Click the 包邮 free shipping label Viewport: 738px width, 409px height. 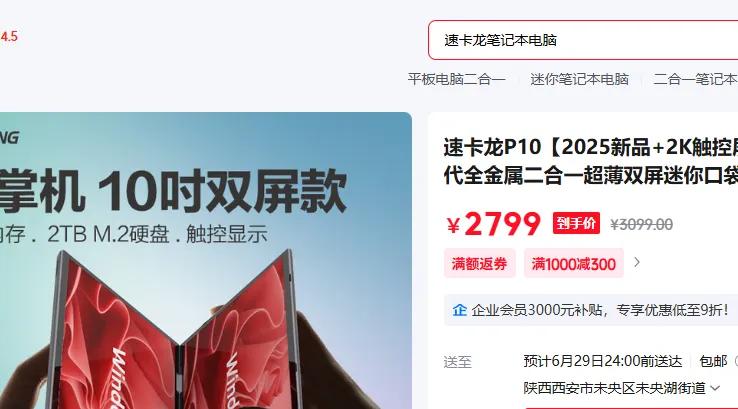pyautogui.click(x=713, y=361)
